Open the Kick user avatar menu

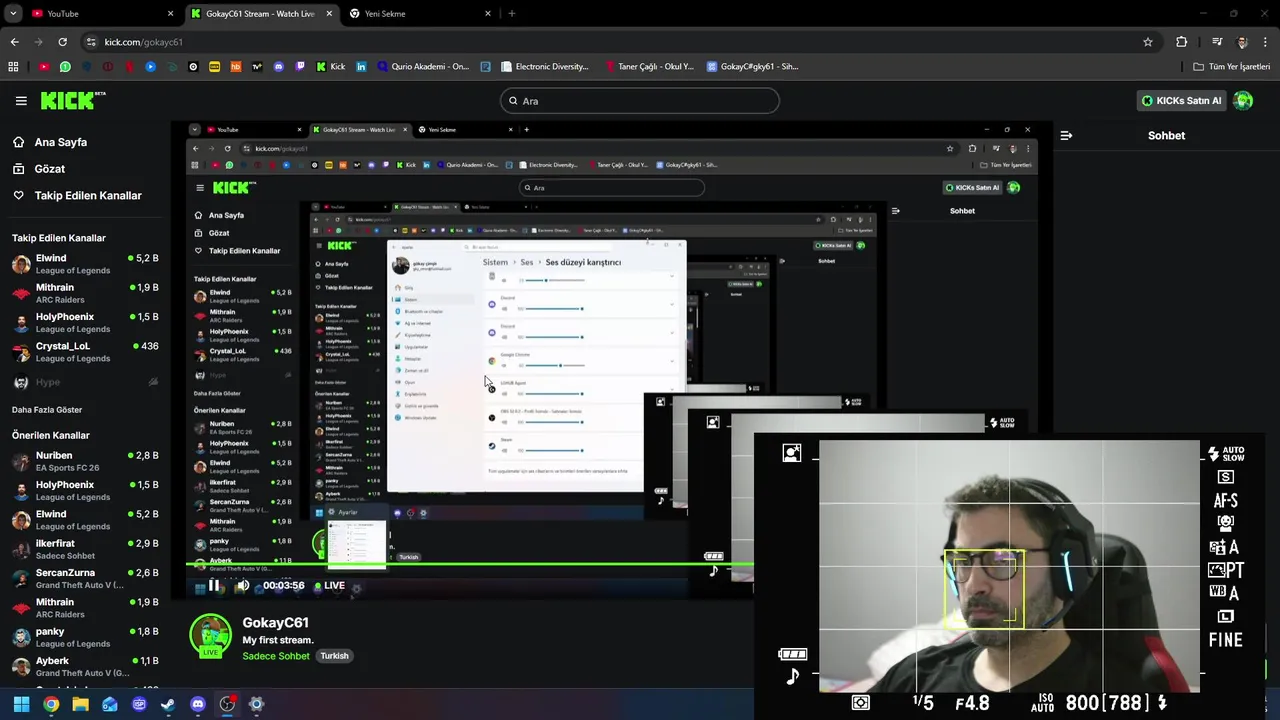point(1243,100)
